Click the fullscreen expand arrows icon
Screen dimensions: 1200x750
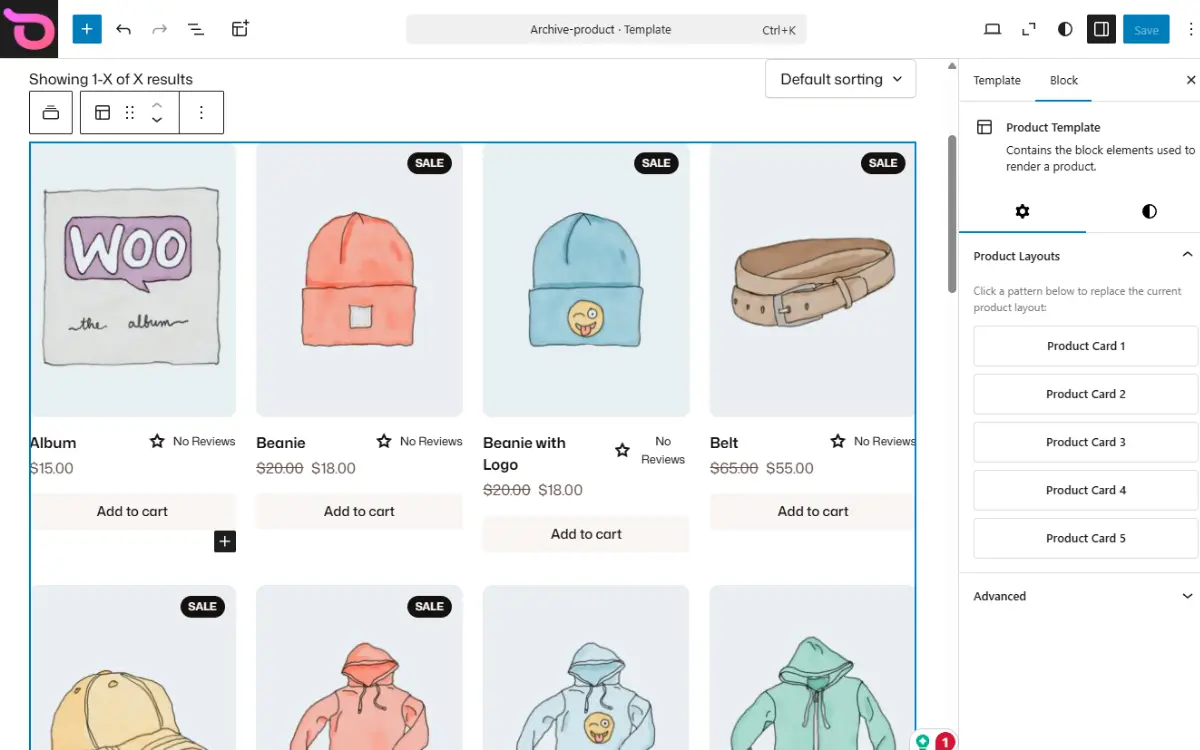1028,29
